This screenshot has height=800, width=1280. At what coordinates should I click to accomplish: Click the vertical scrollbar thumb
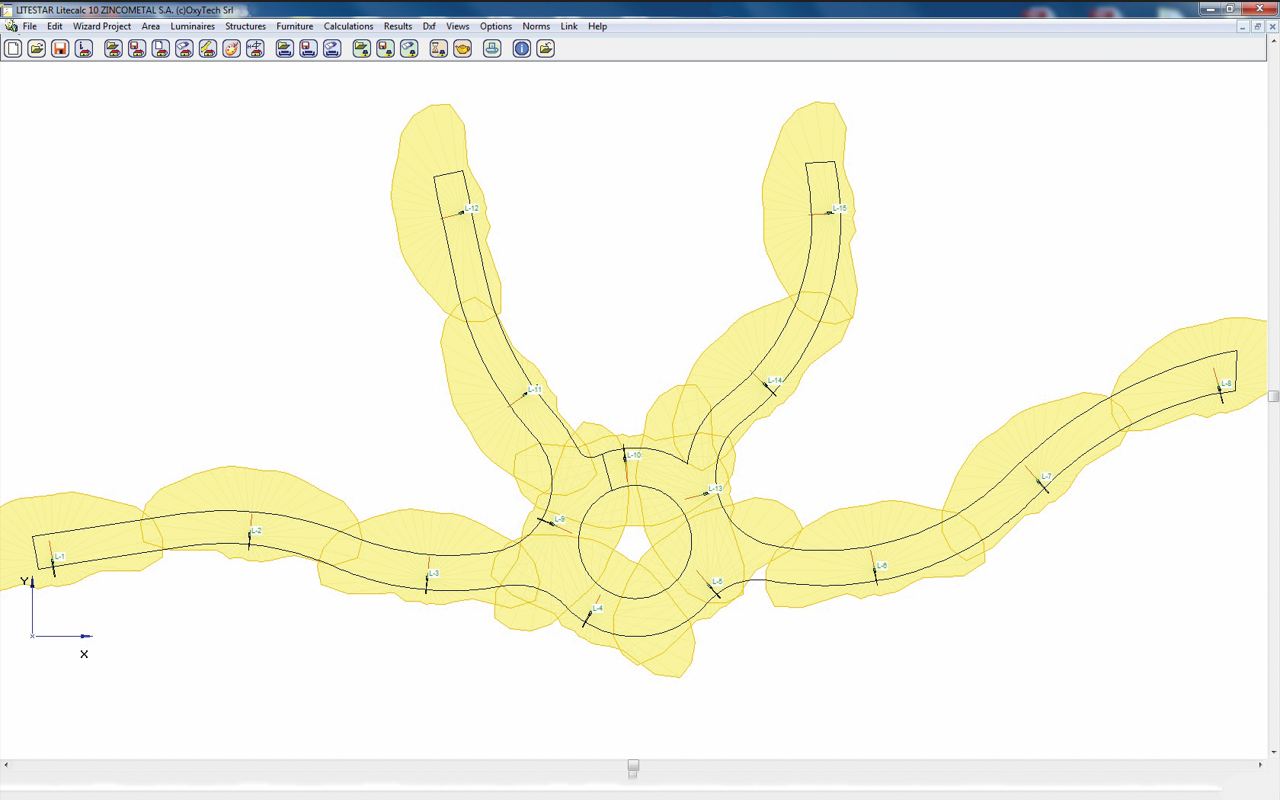tap(1274, 396)
